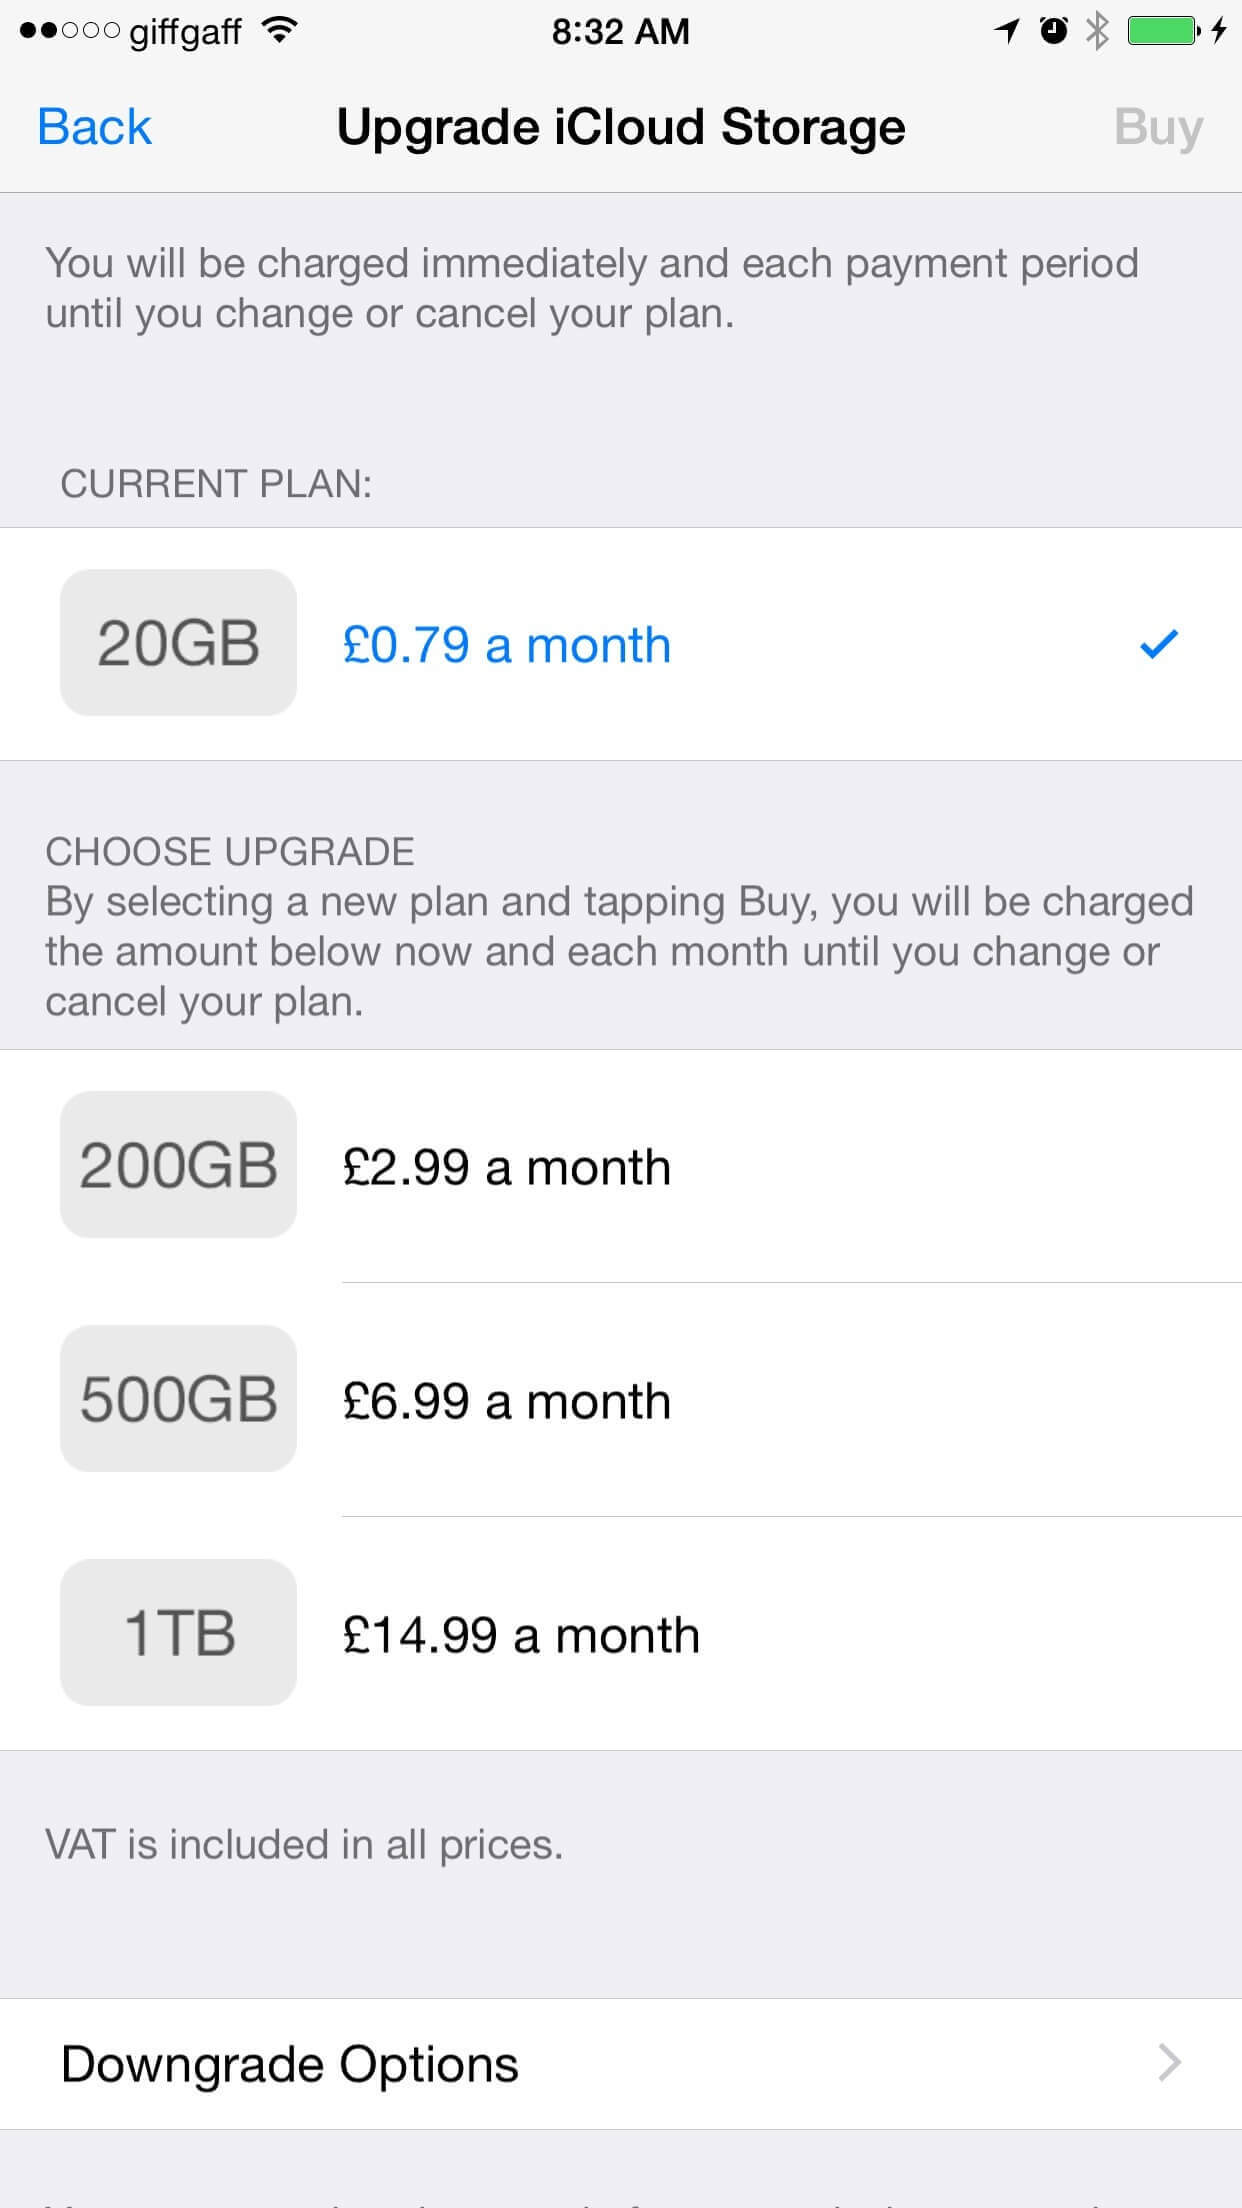Image resolution: width=1242 pixels, height=2208 pixels.
Task: Tap the Buy button
Action: tap(1158, 127)
